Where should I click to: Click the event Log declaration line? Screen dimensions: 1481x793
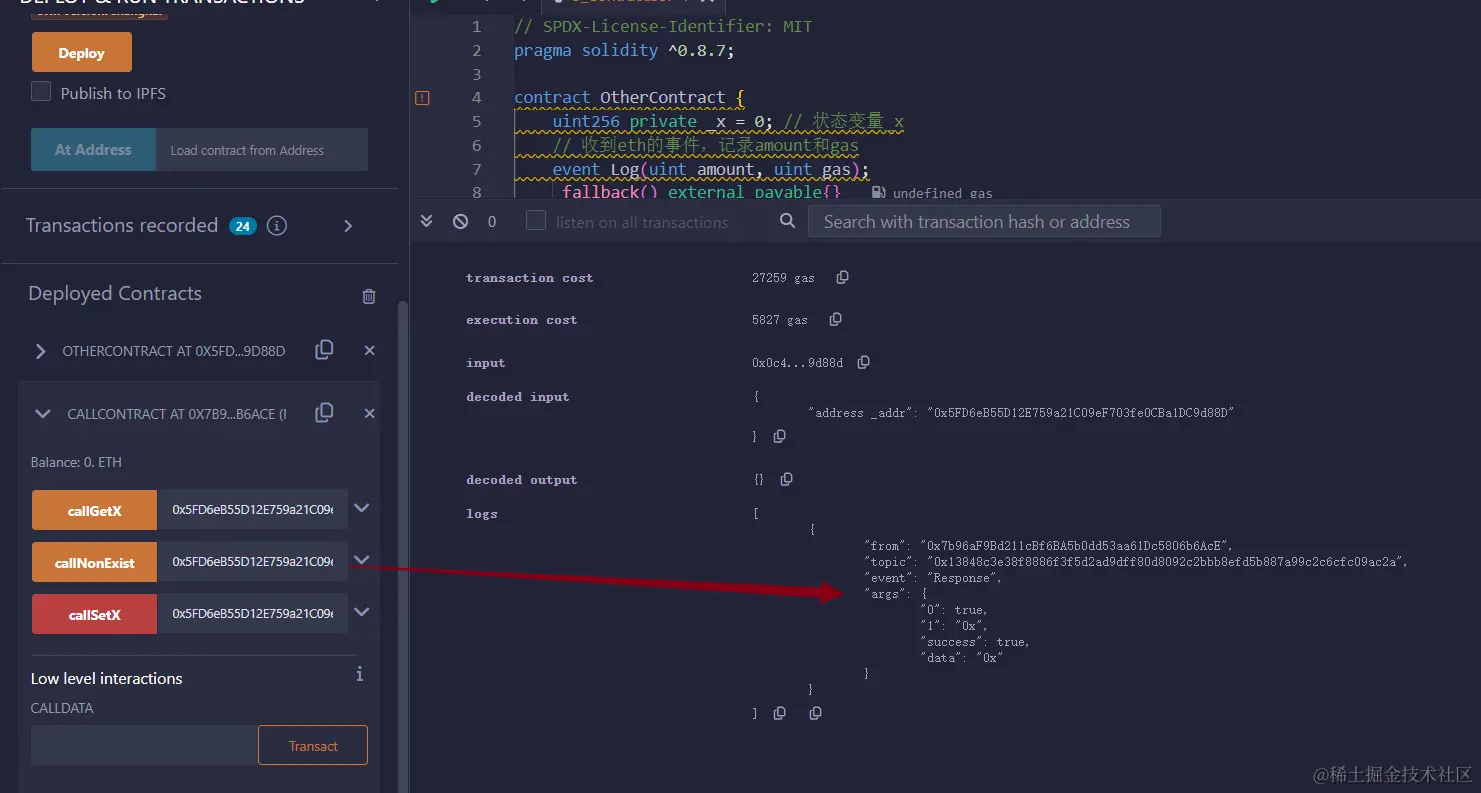[x=711, y=170]
